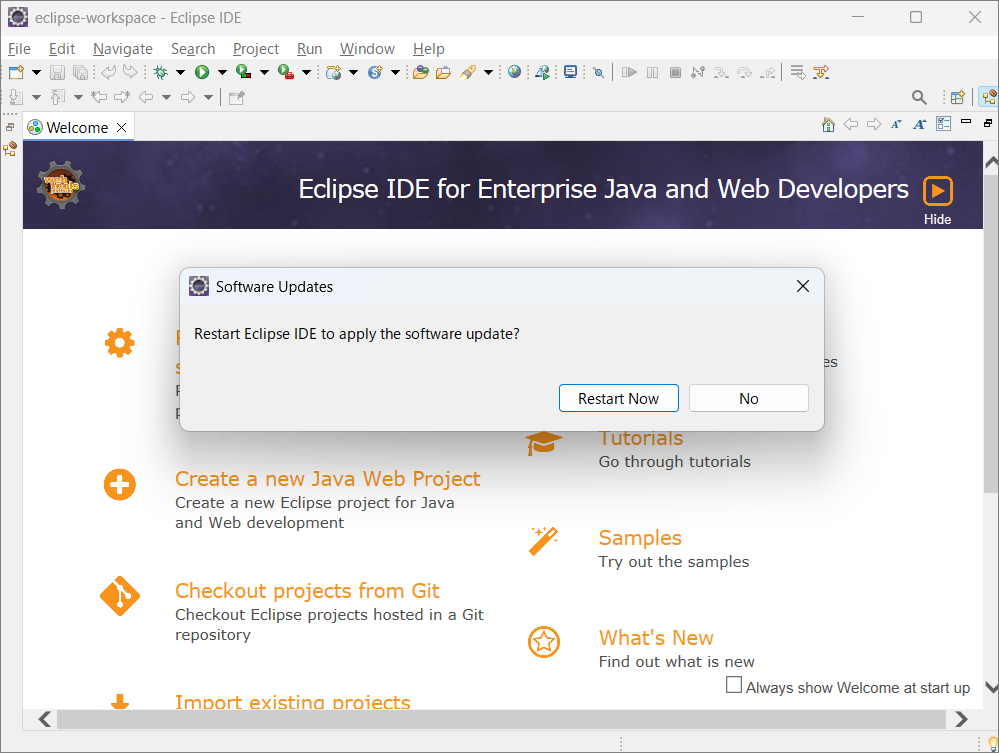Image resolution: width=999 pixels, height=753 pixels.
Task: Click the orange star What's New icon
Action: [544, 642]
